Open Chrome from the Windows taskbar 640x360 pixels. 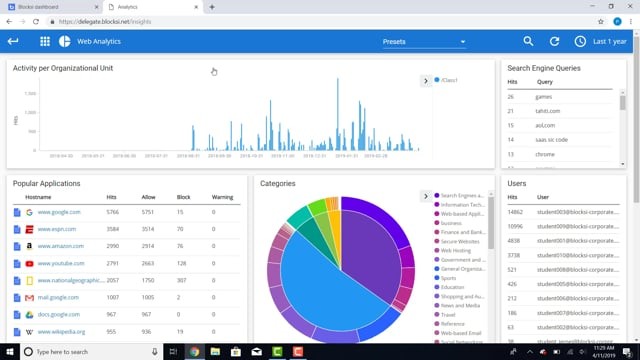tap(194, 351)
